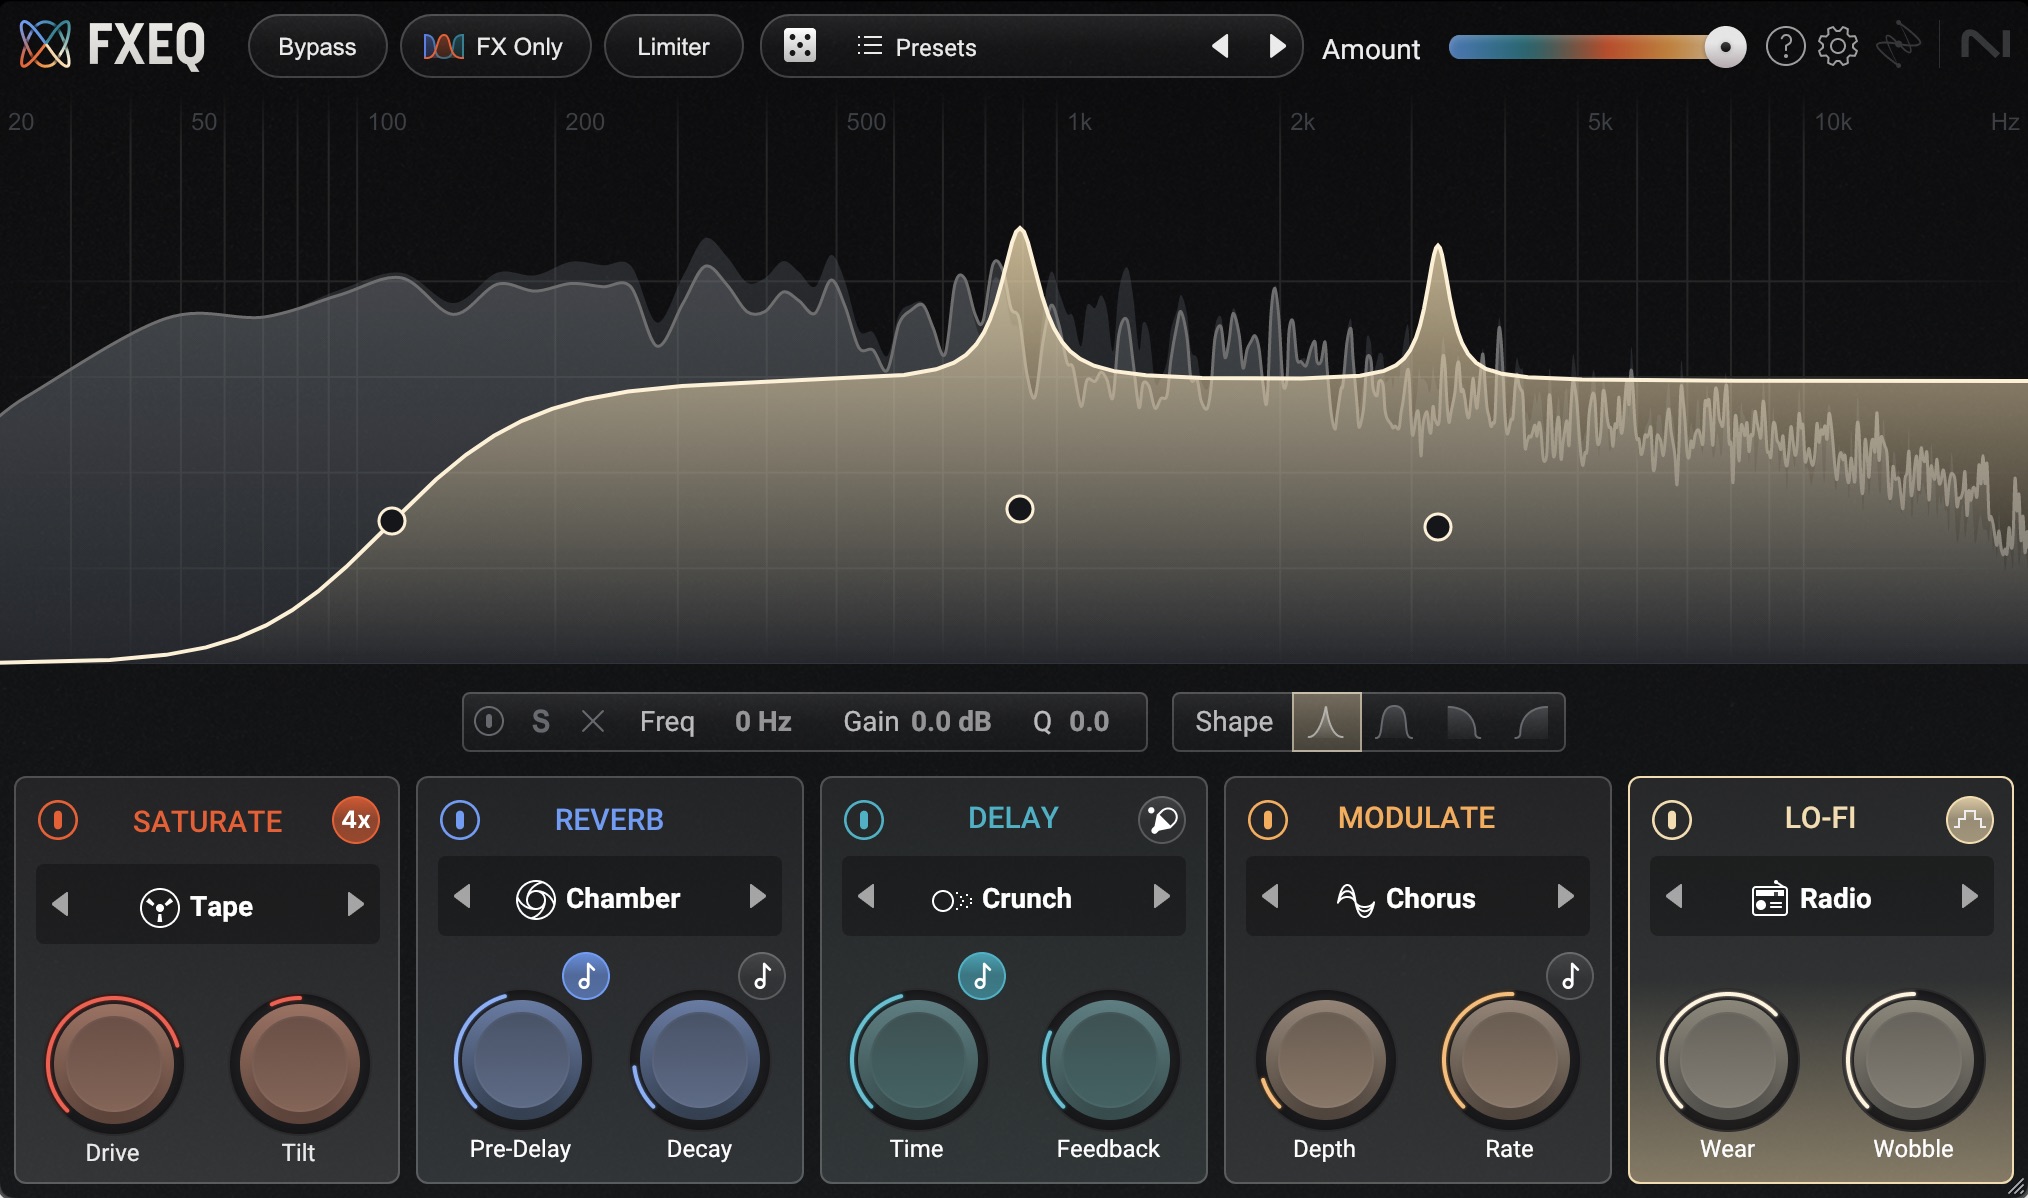Click the Modulate Depth knob
2028x1198 pixels.
[x=1325, y=1060]
